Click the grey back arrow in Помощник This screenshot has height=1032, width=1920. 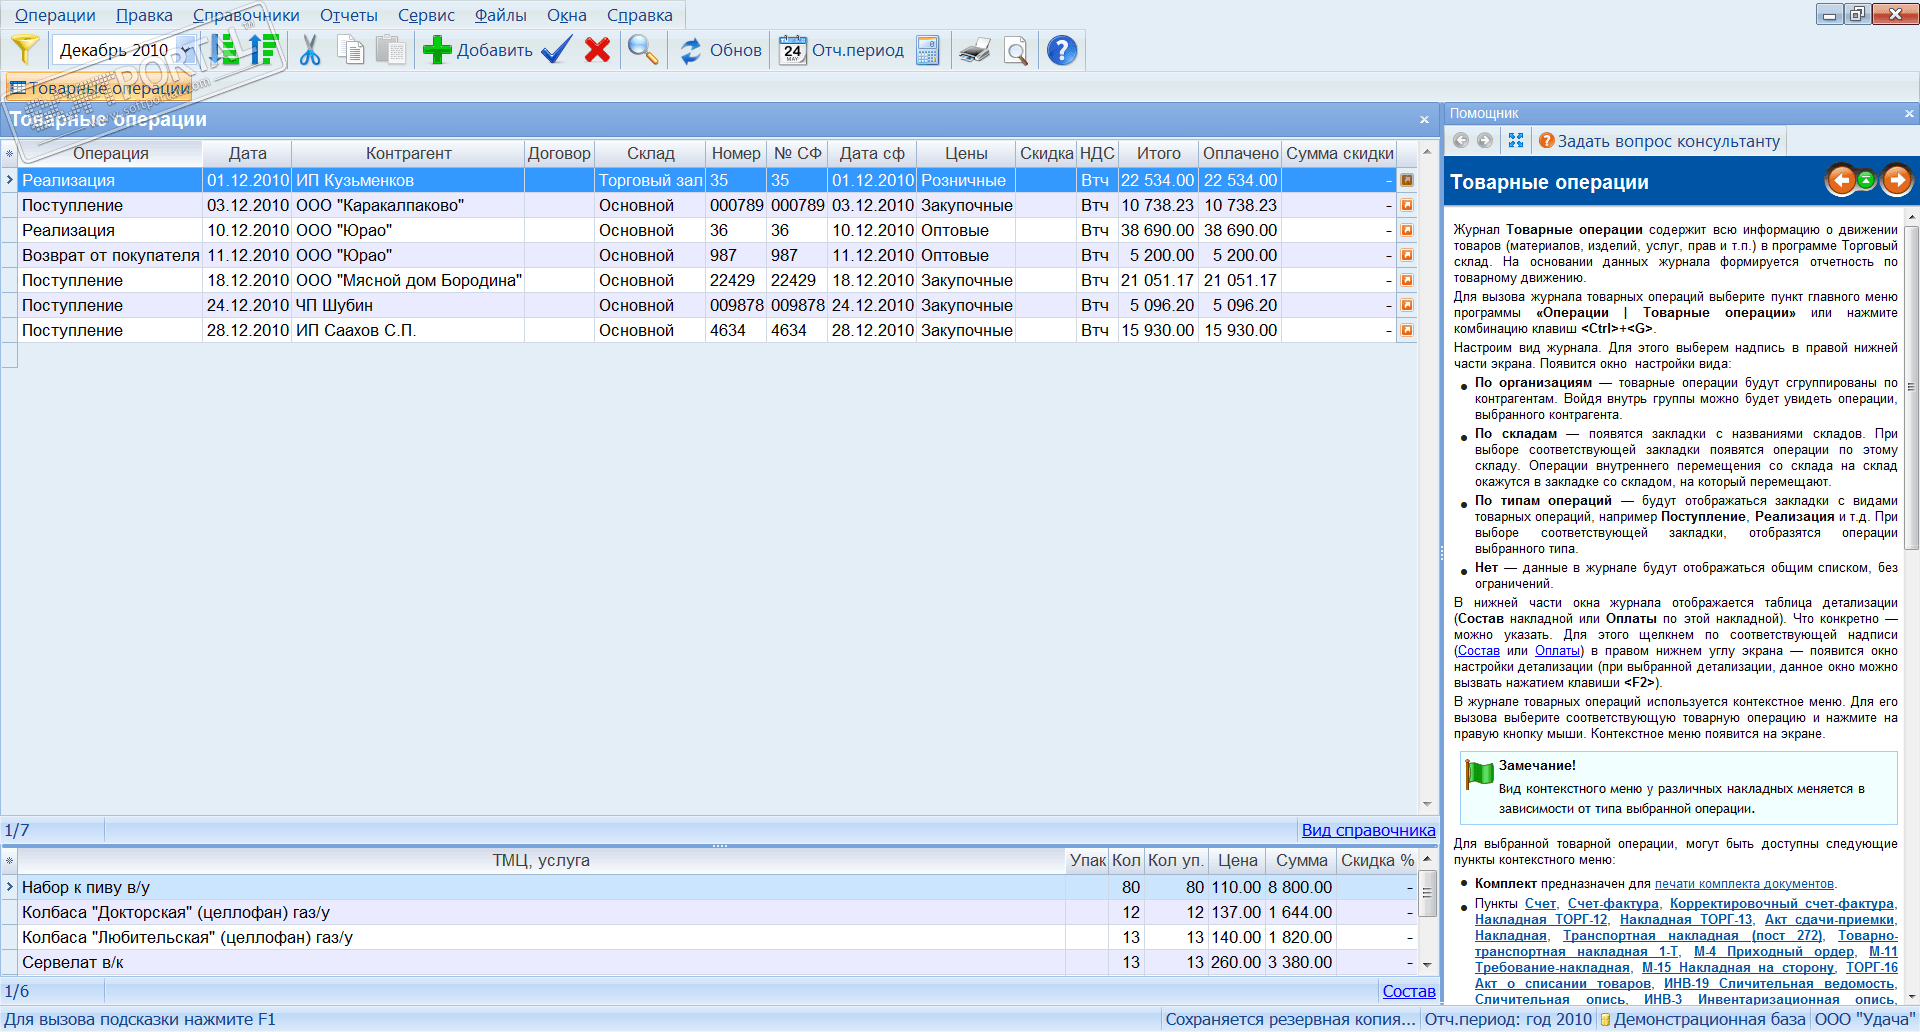click(1461, 141)
